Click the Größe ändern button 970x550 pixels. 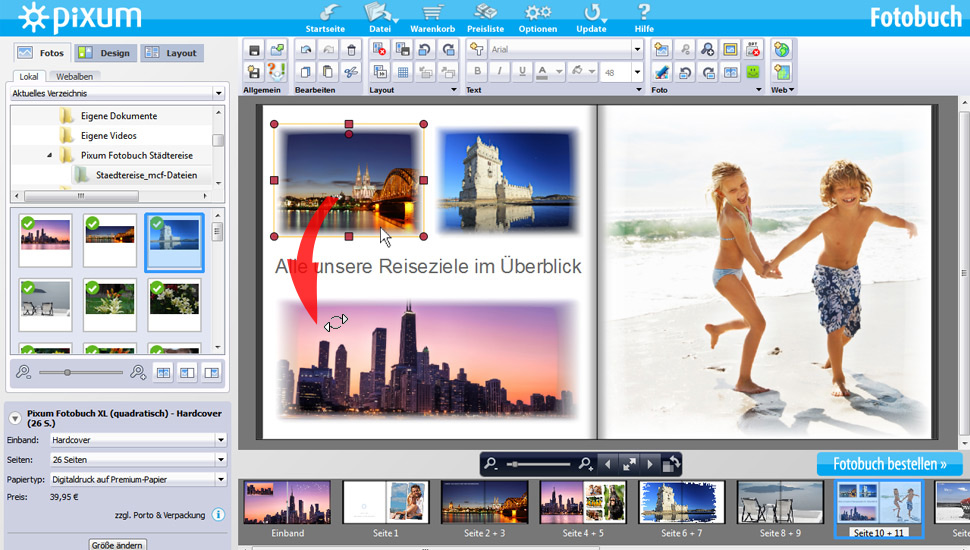coord(118,544)
